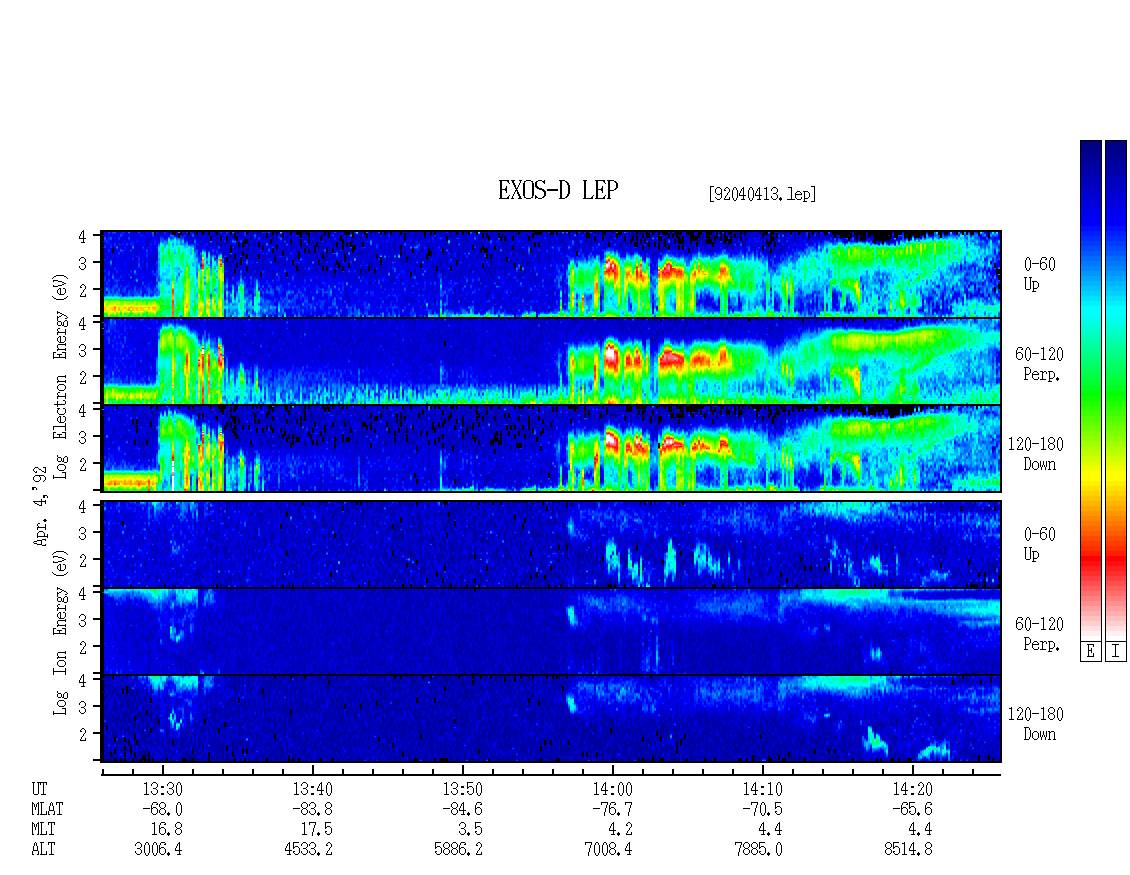This screenshot has height=875, width=1130.
Task: Click the MLAT value -70.5
Action: click(x=762, y=809)
